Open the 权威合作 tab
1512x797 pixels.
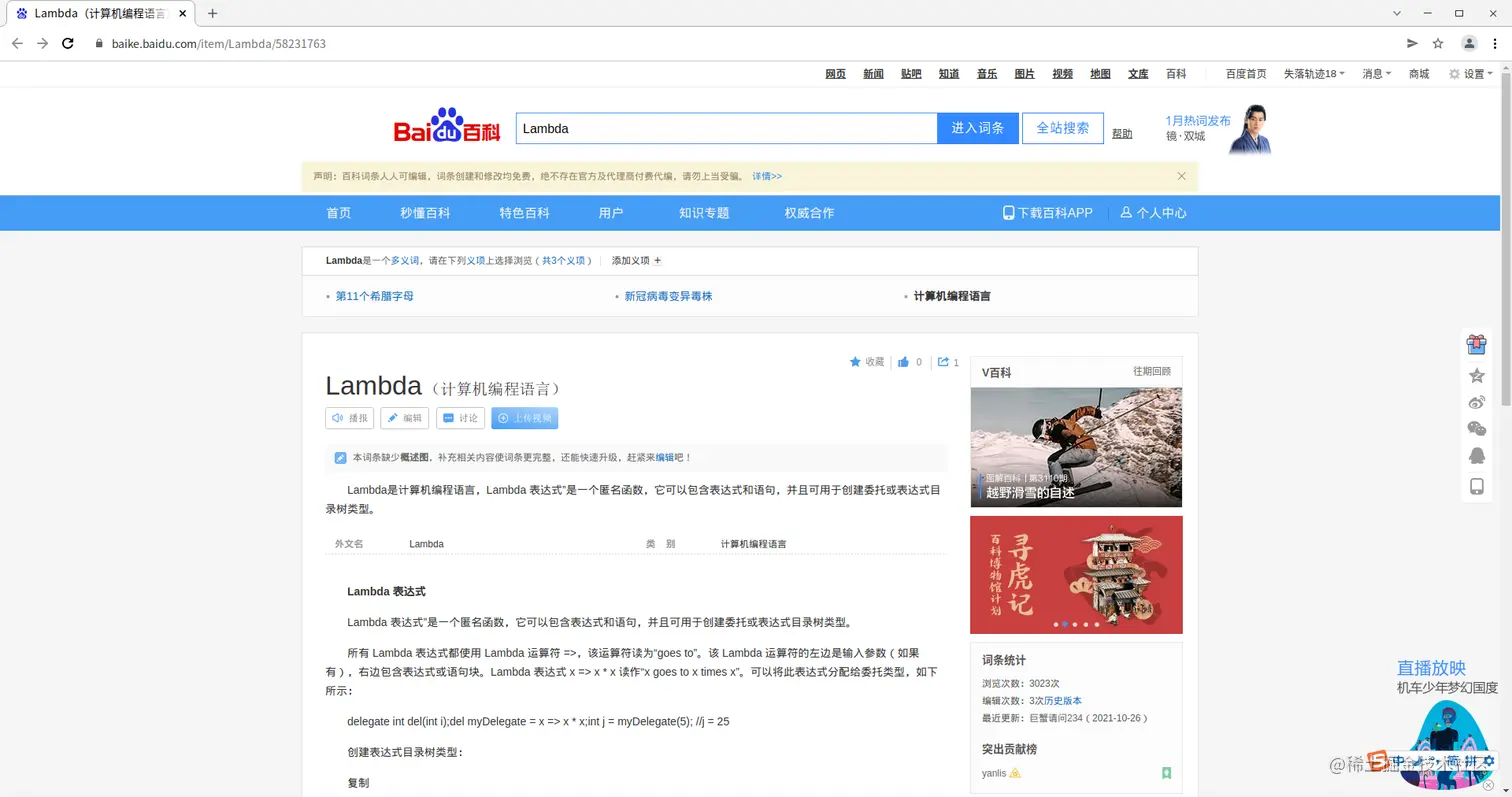click(809, 213)
